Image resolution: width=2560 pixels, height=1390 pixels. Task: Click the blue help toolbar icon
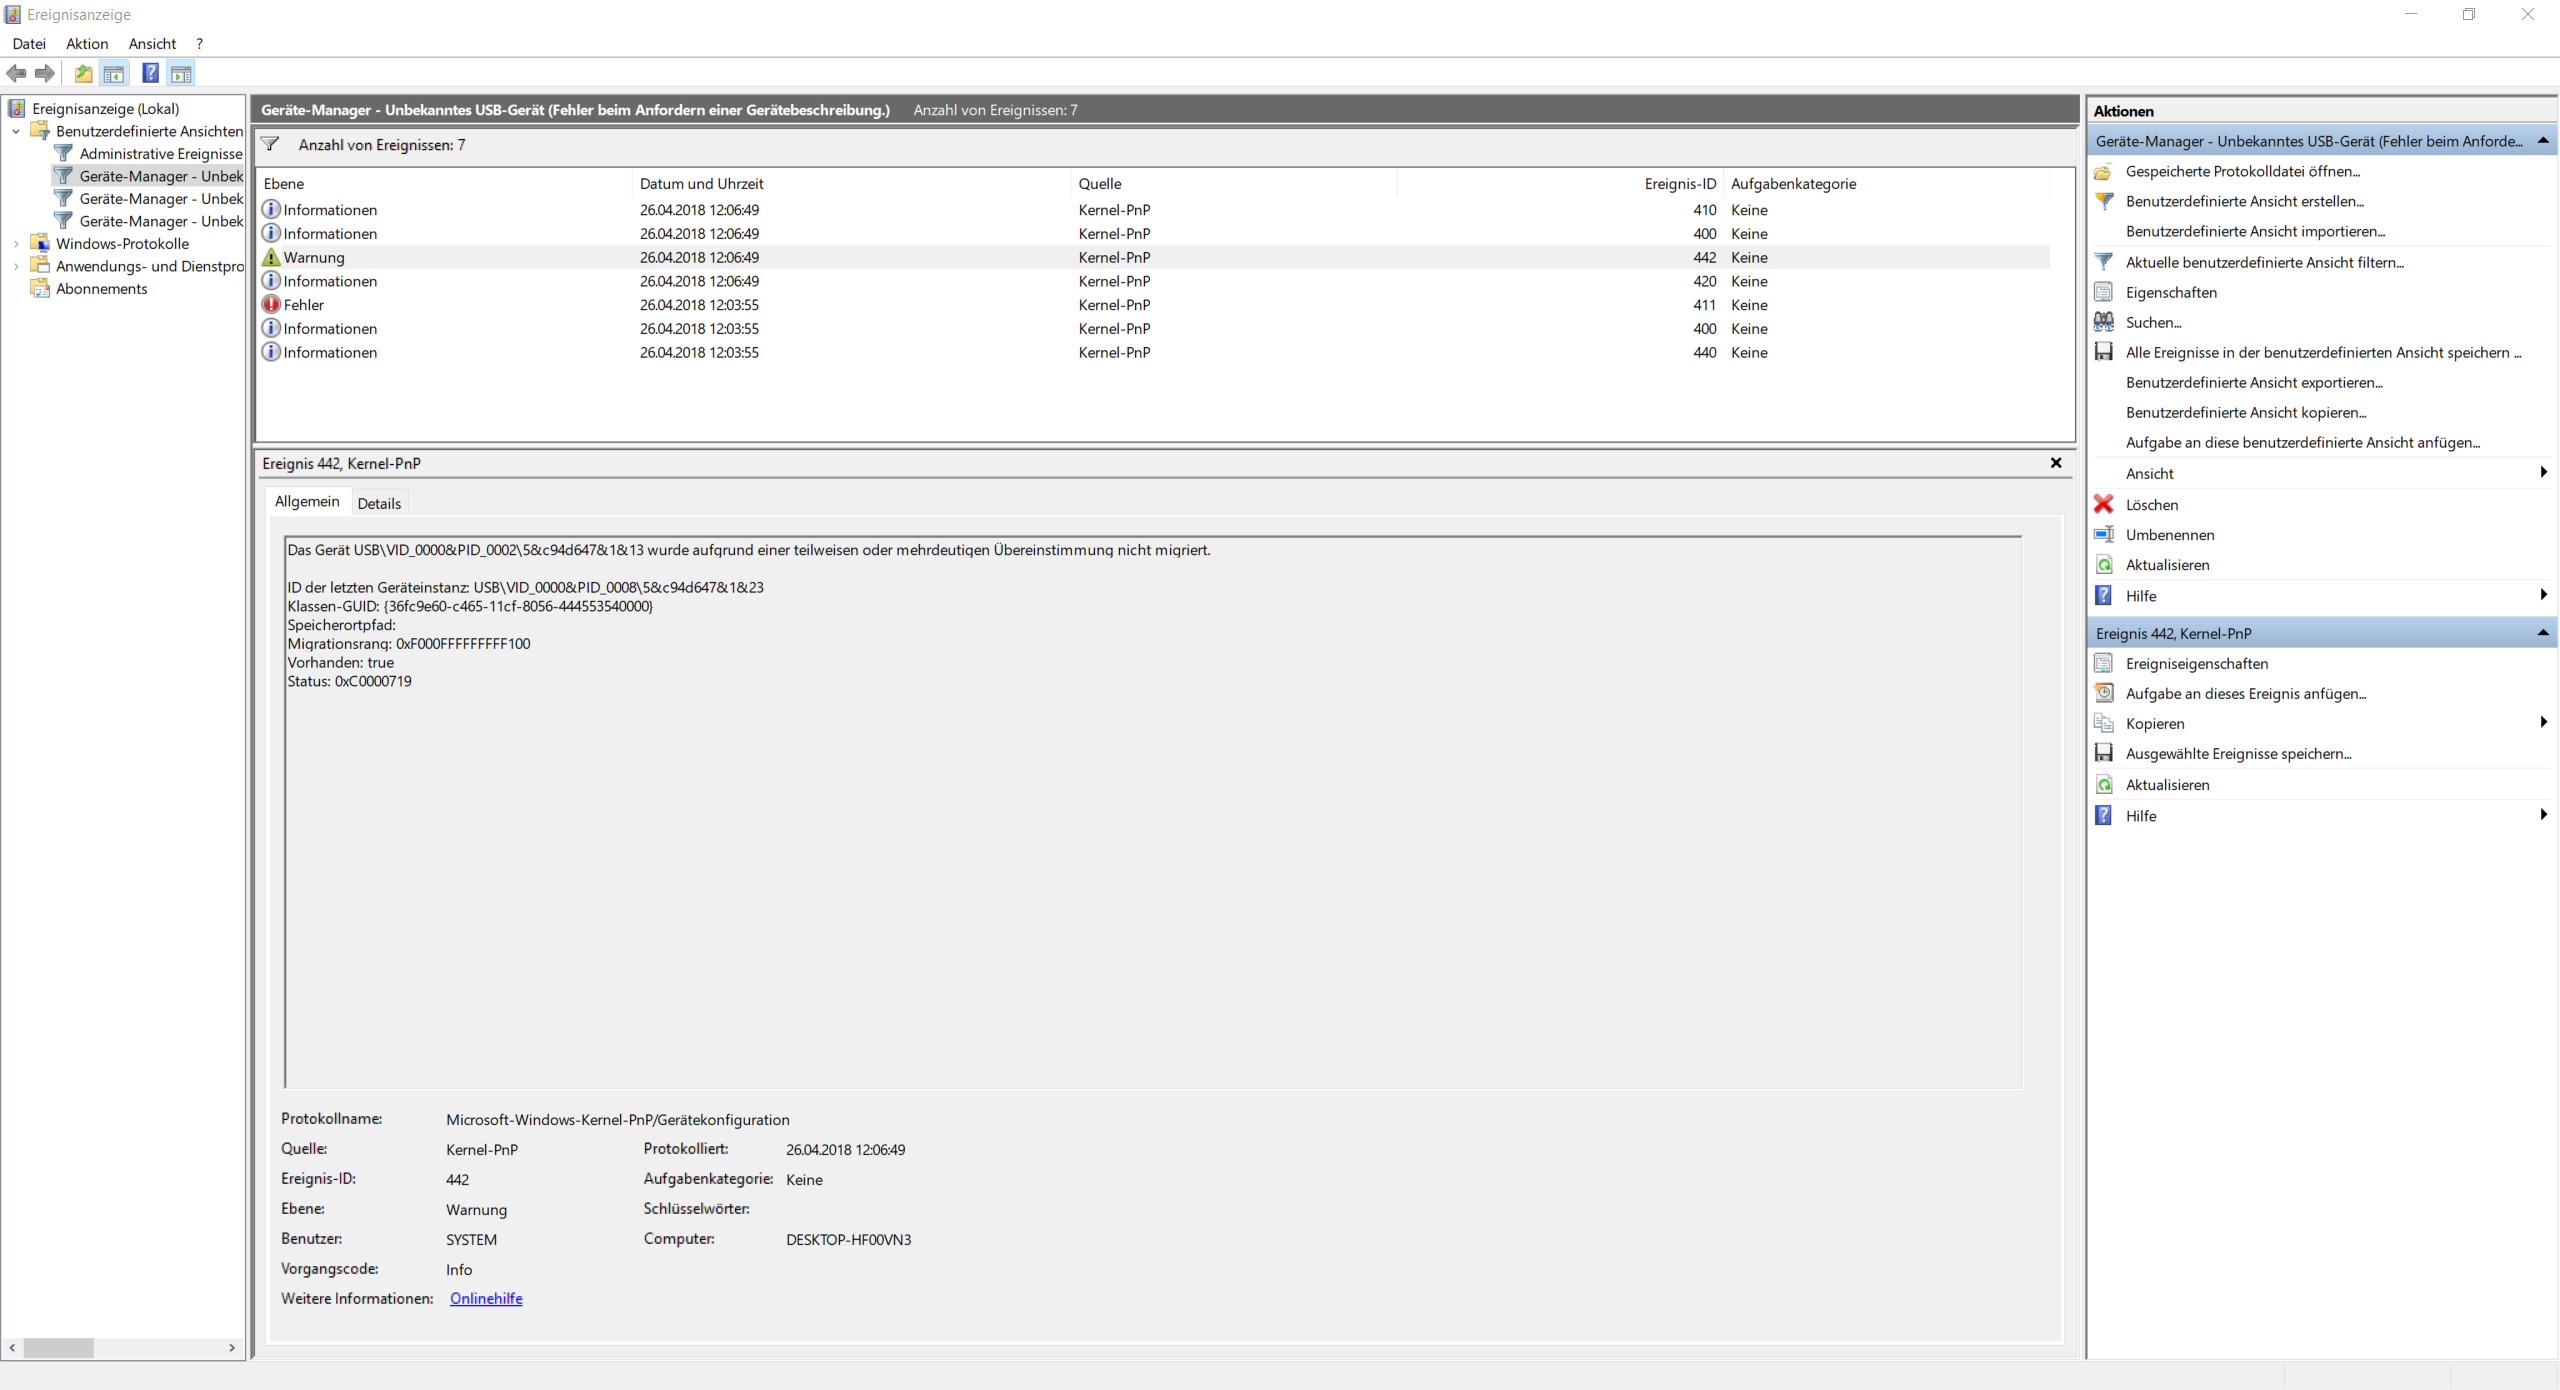(150, 73)
